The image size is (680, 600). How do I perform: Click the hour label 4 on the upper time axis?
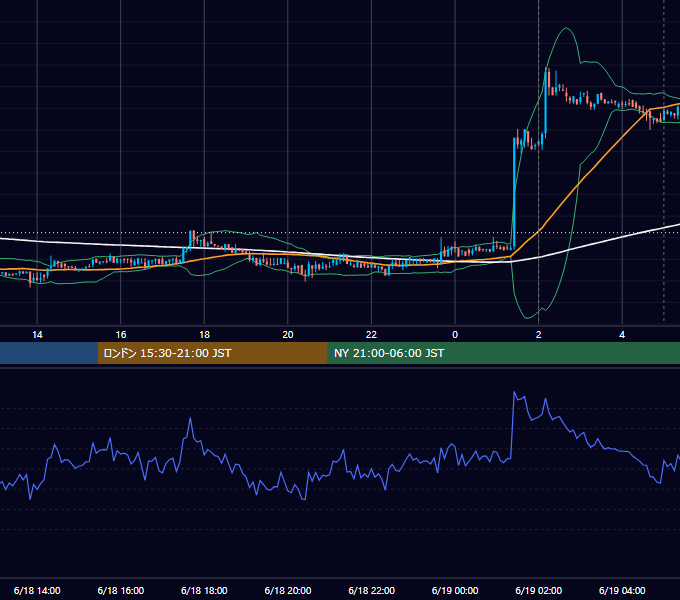[x=622, y=335]
